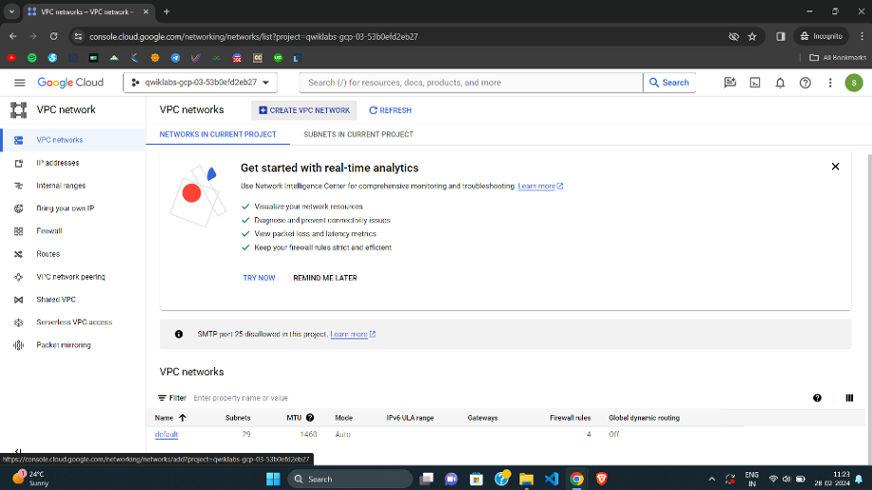872x490 pixels.
Task: Click MTU column help icon
Action: click(310, 418)
